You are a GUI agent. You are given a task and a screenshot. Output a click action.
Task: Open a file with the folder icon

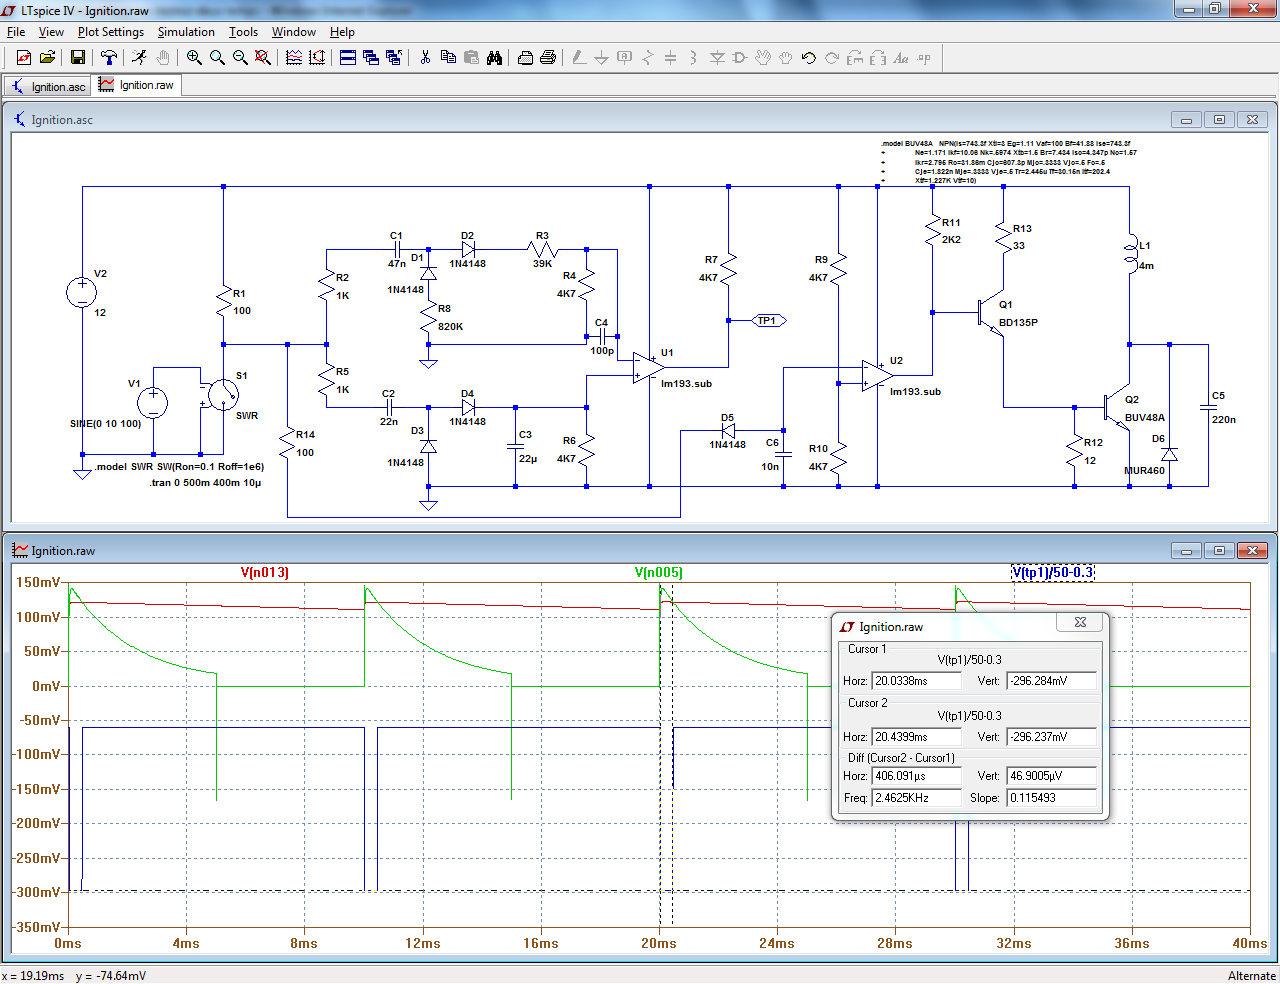click(x=47, y=58)
